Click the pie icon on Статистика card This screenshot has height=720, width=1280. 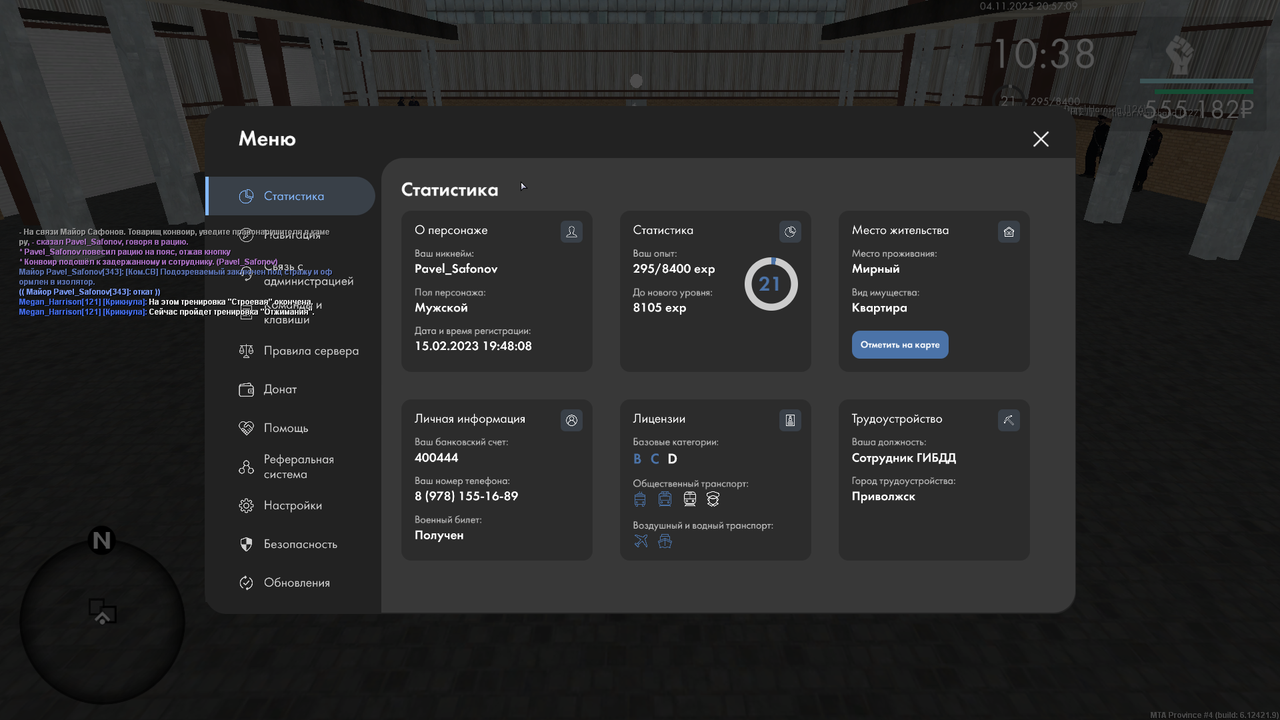pos(790,232)
